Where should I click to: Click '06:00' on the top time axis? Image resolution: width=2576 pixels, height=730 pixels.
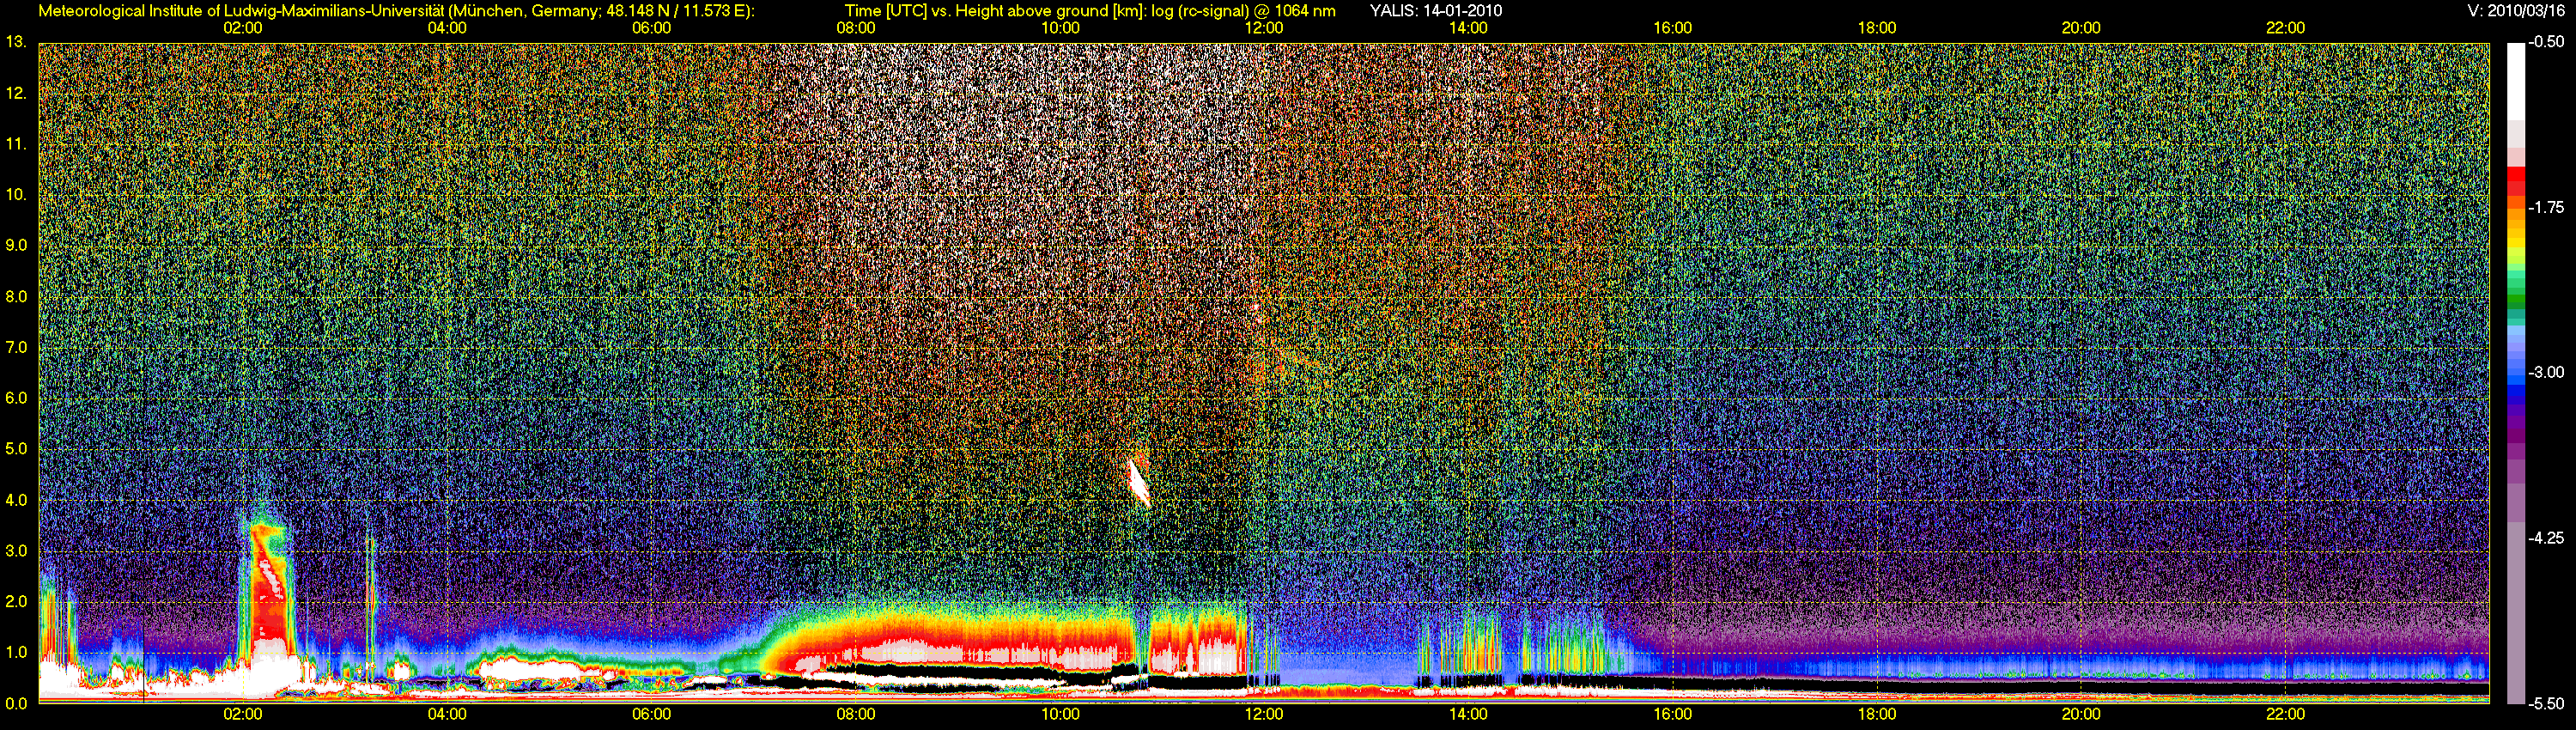(651, 28)
